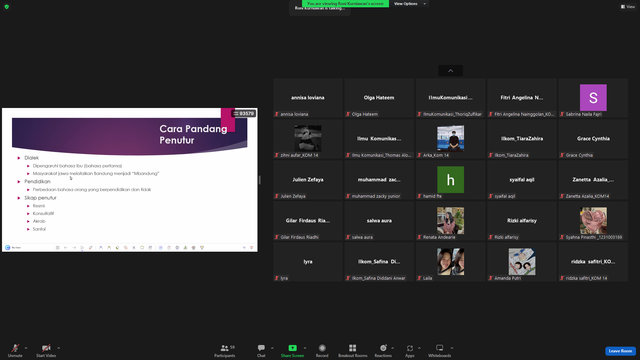
Task: Go to previous slide with left arrow
Action: [66, 247]
